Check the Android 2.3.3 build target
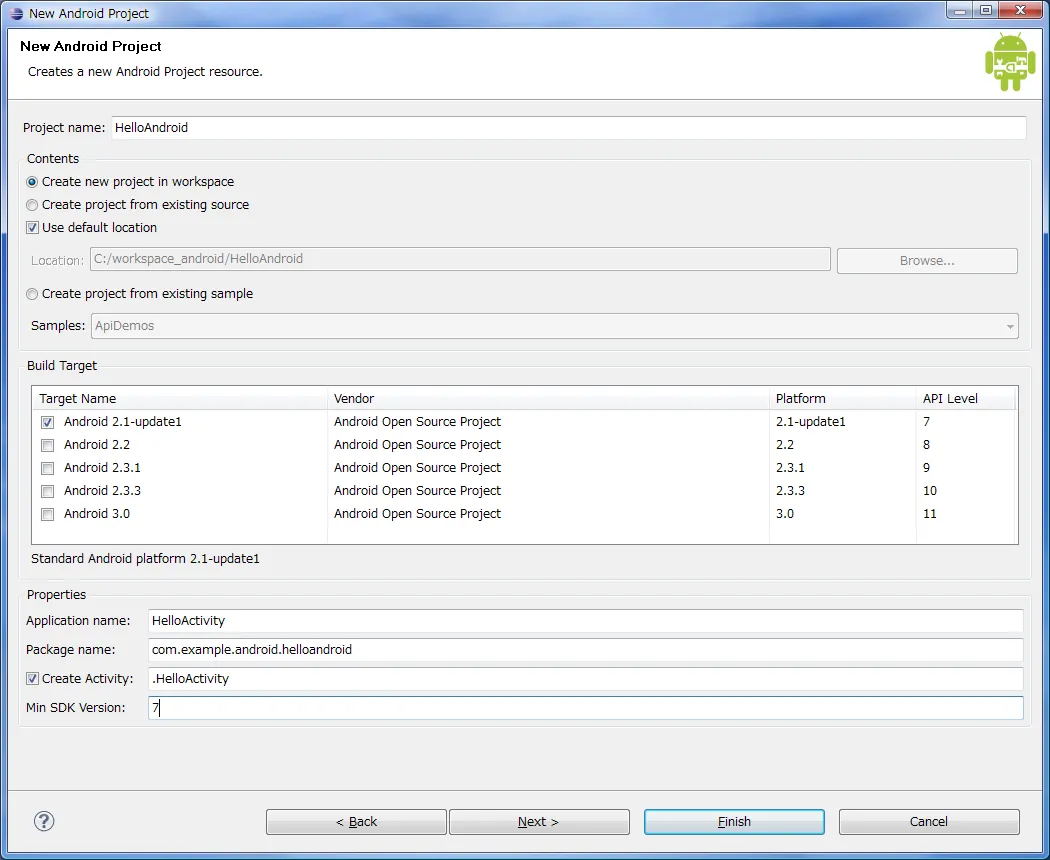Screen dimensions: 1050x860 click(x=48, y=491)
